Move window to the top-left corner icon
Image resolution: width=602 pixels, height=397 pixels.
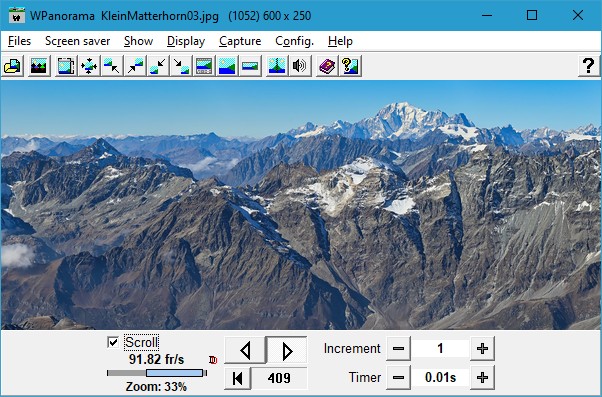(112, 66)
